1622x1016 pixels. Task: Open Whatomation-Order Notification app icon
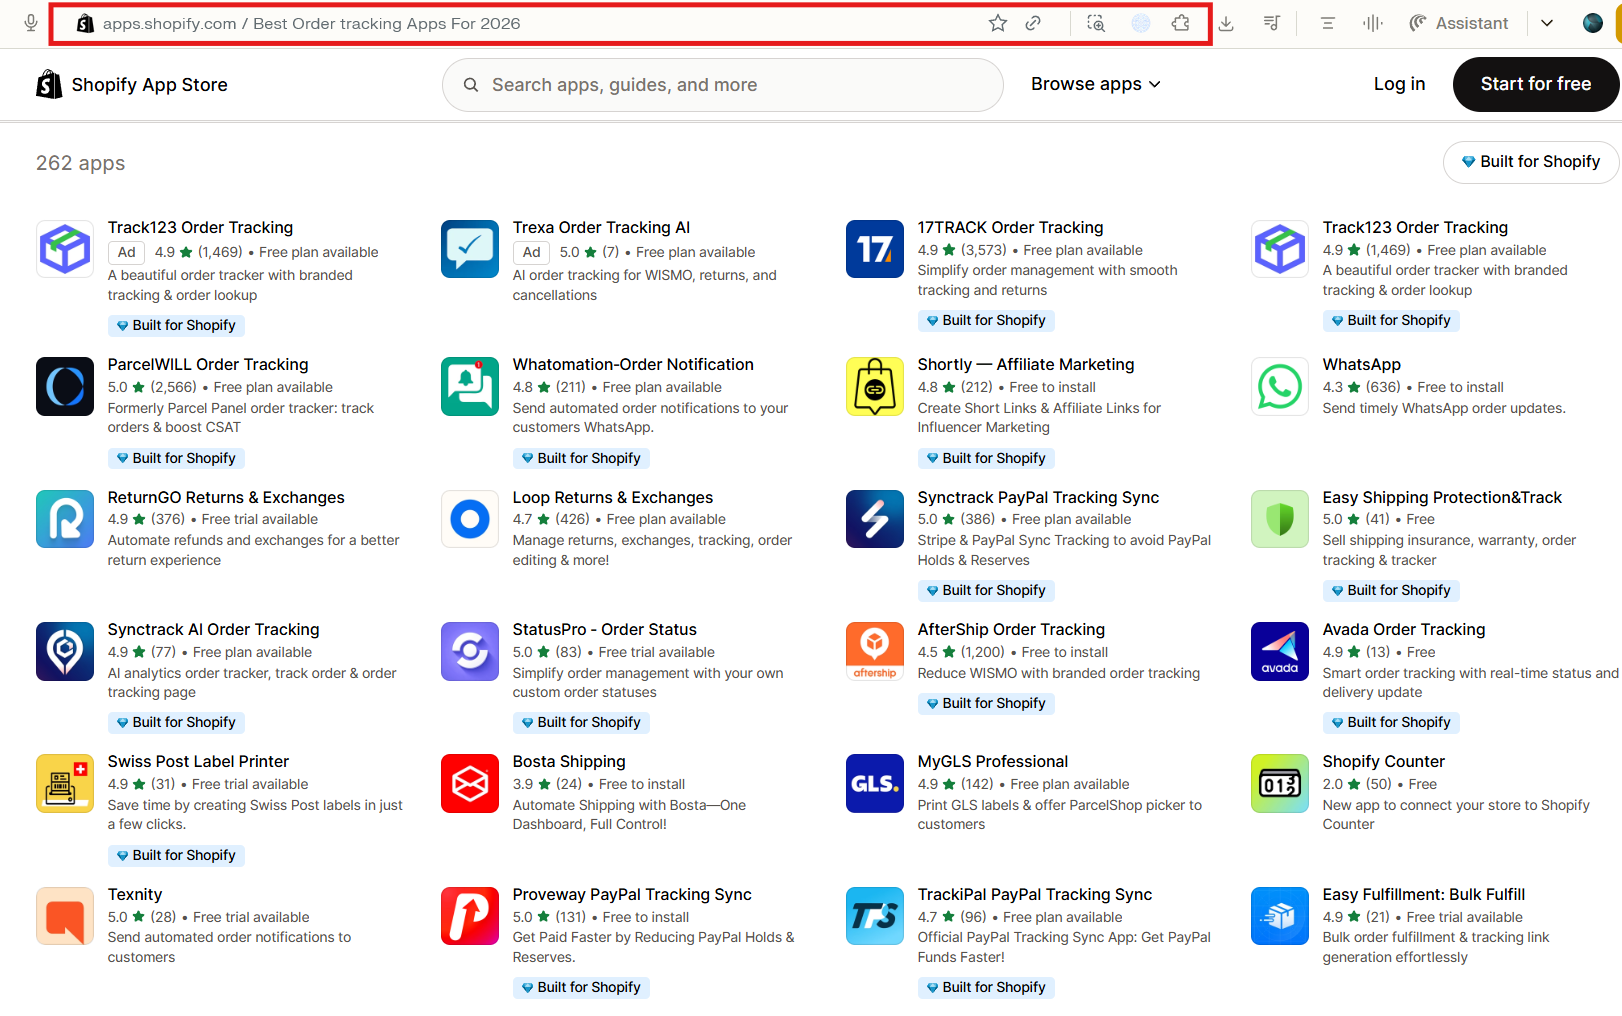pyautogui.click(x=470, y=386)
